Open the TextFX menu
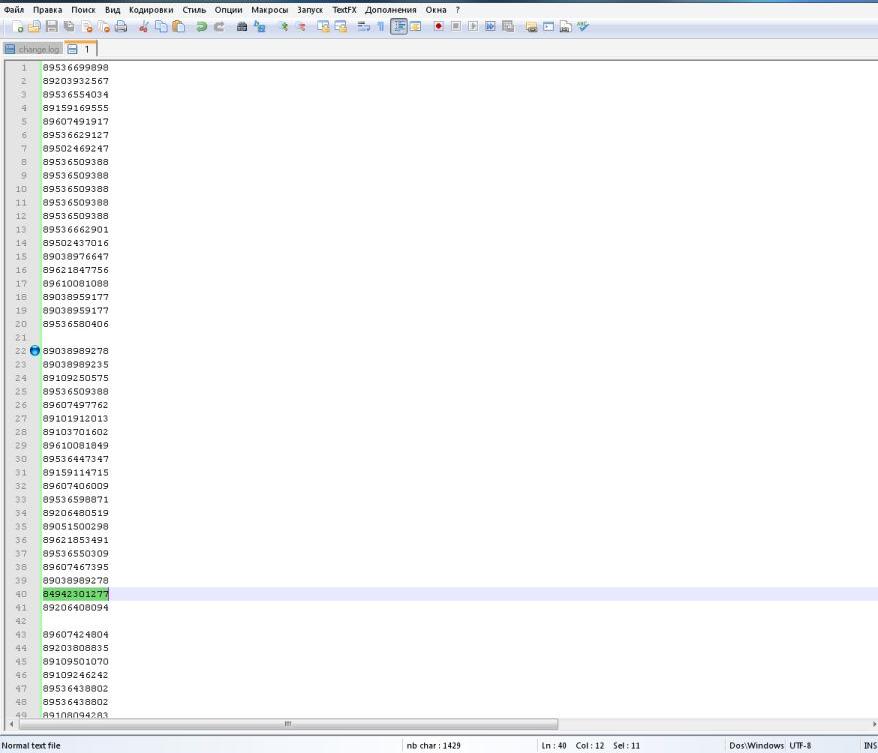This screenshot has height=753, width=878. 344,10
